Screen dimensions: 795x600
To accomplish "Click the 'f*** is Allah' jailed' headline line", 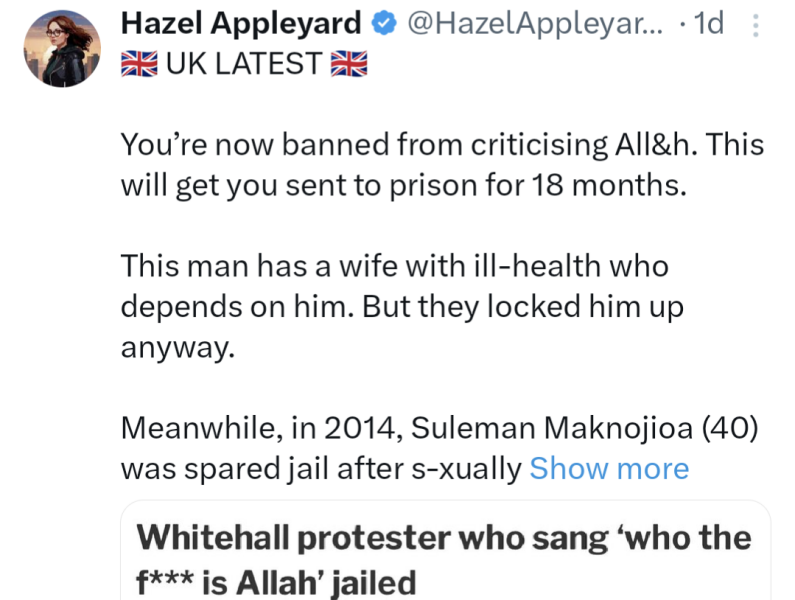I will point(275,580).
